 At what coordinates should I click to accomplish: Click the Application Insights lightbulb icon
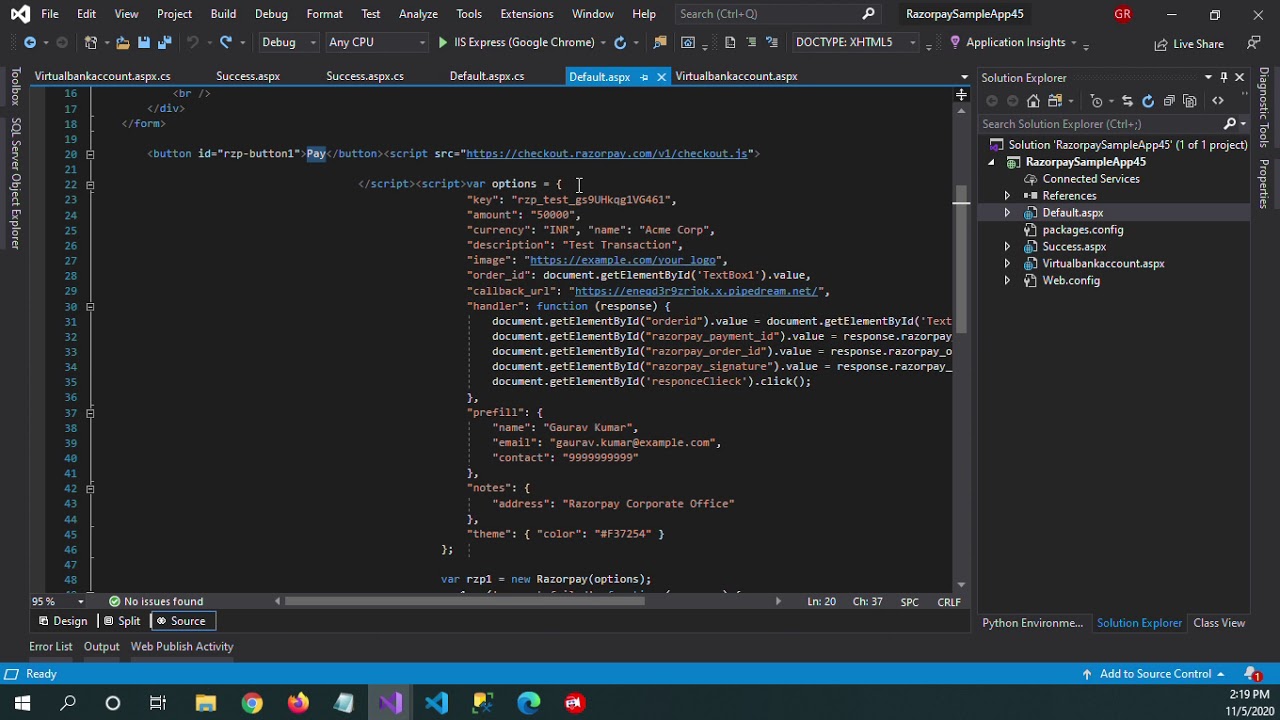pyautogui.click(x=955, y=42)
